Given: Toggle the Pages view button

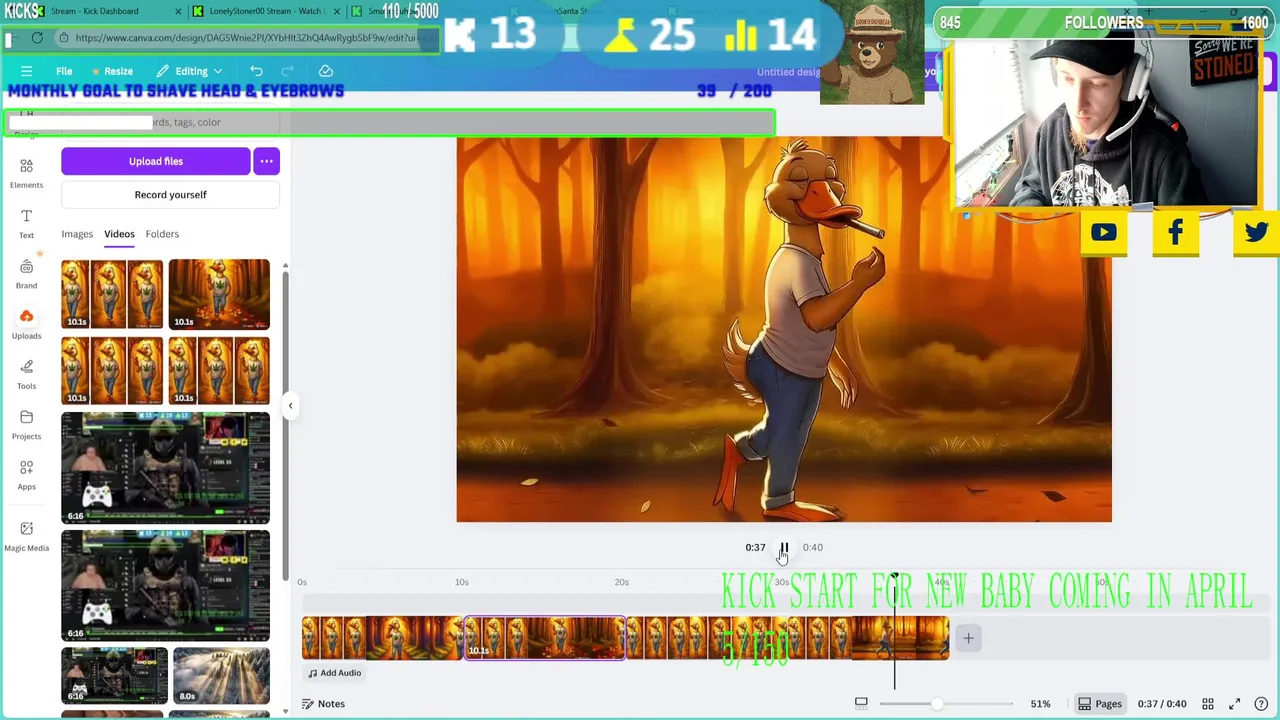Looking at the screenshot, I should click(x=1098, y=704).
